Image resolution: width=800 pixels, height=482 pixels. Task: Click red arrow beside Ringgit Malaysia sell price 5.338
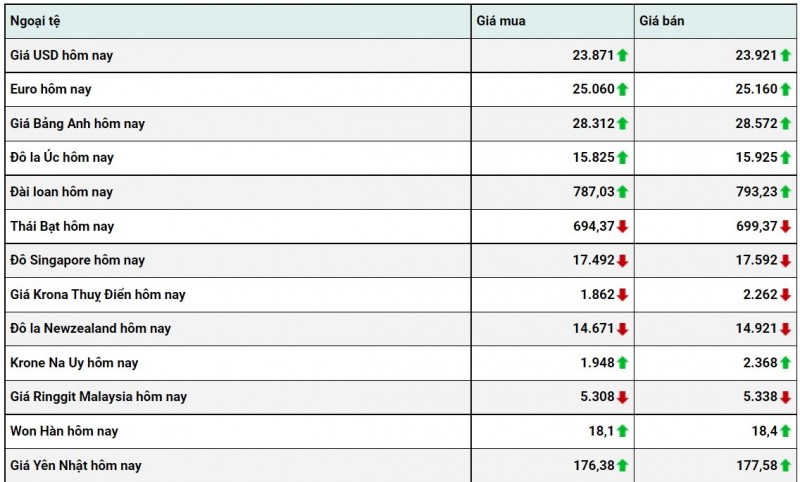[785, 397]
